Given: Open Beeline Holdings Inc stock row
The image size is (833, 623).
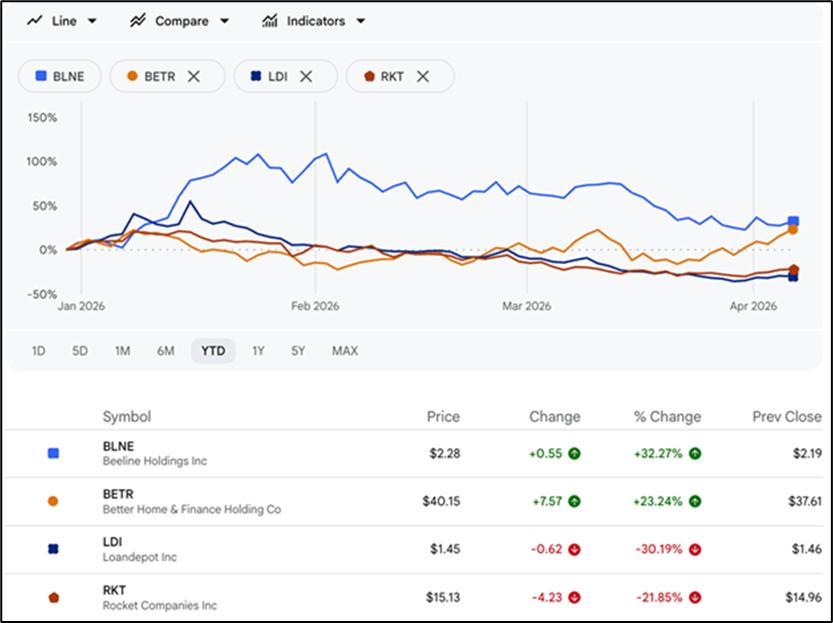Looking at the screenshot, I should (154, 461).
